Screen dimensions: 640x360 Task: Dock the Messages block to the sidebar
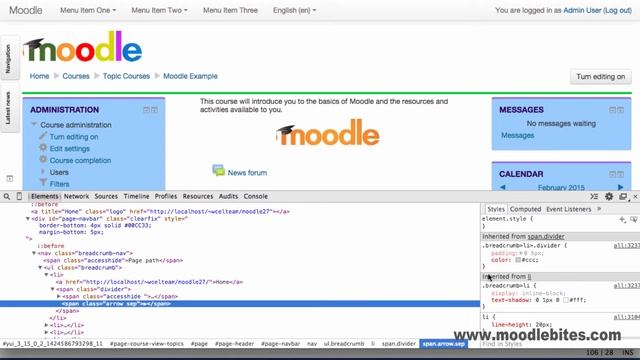point(620,110)
